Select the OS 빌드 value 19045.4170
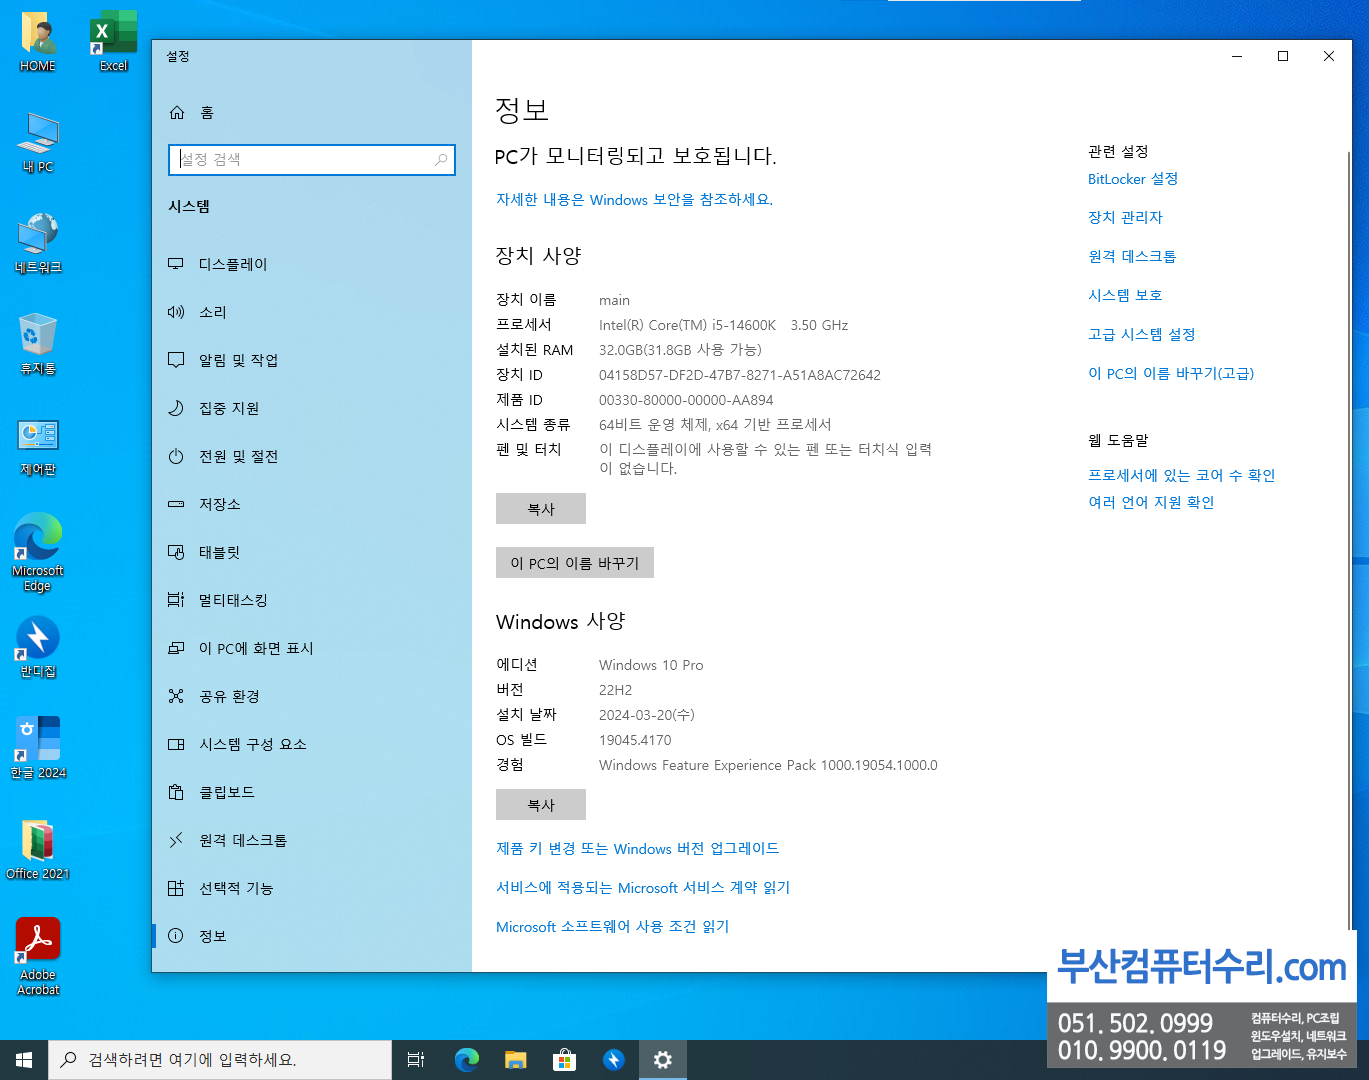 (x=635, y=740)
